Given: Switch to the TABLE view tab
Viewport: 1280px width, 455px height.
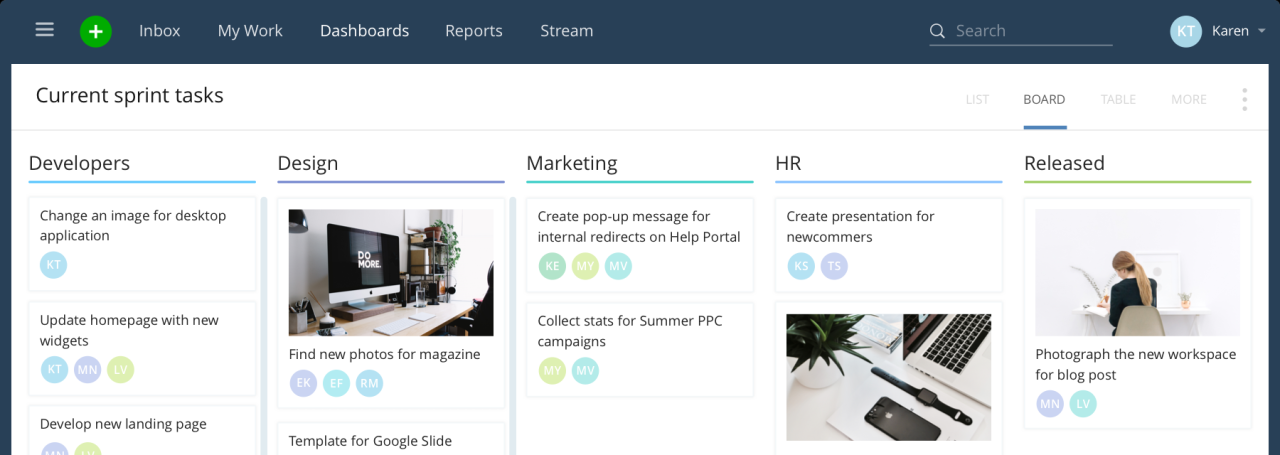Looking at the screenshot, I should (1118, 100).
